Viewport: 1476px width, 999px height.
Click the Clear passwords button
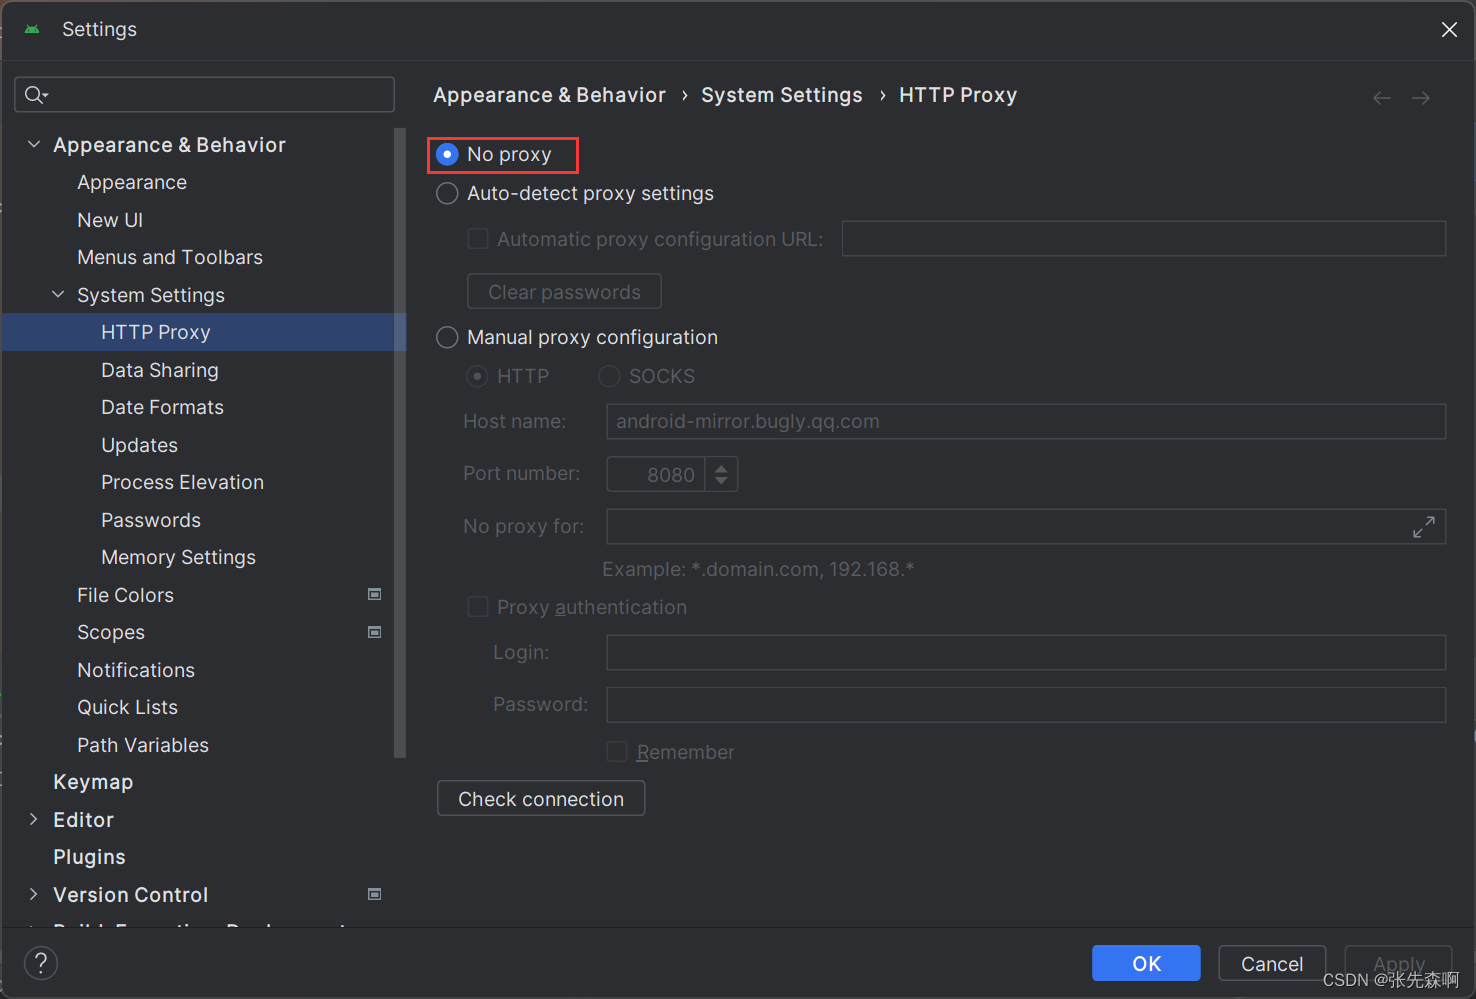click(564, 291)
